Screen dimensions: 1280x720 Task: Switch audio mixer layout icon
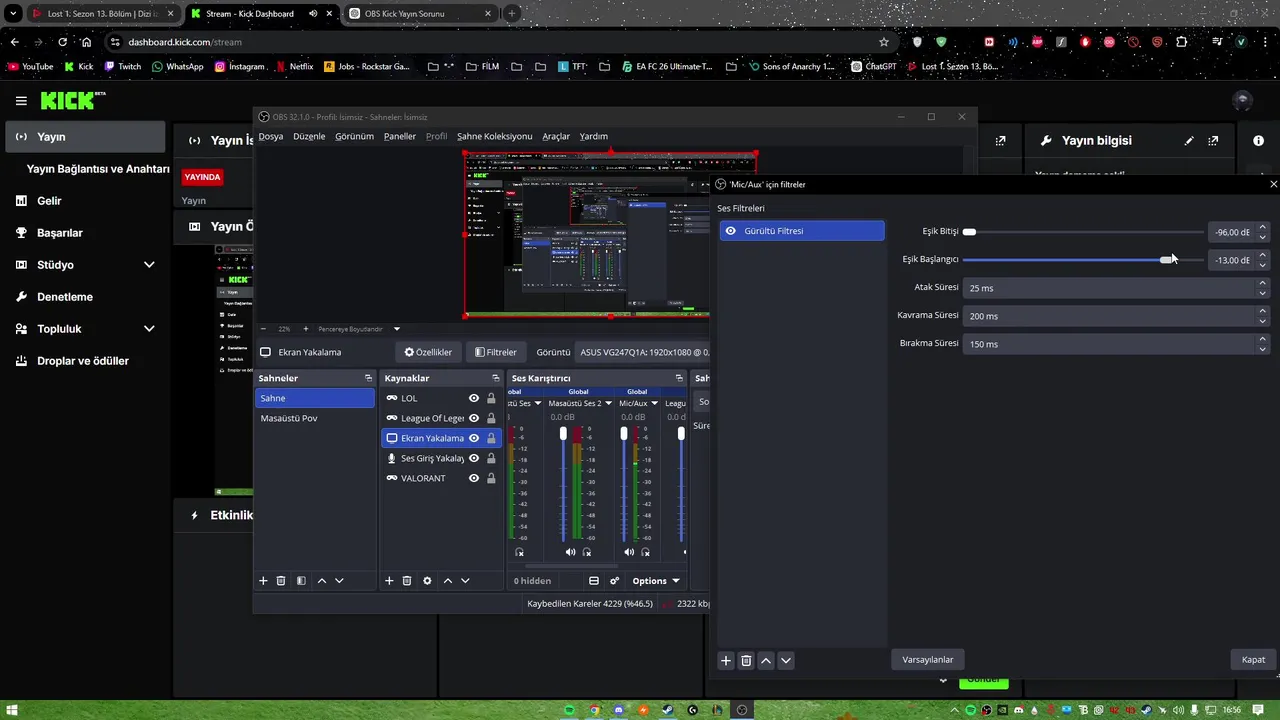point(594,581)
